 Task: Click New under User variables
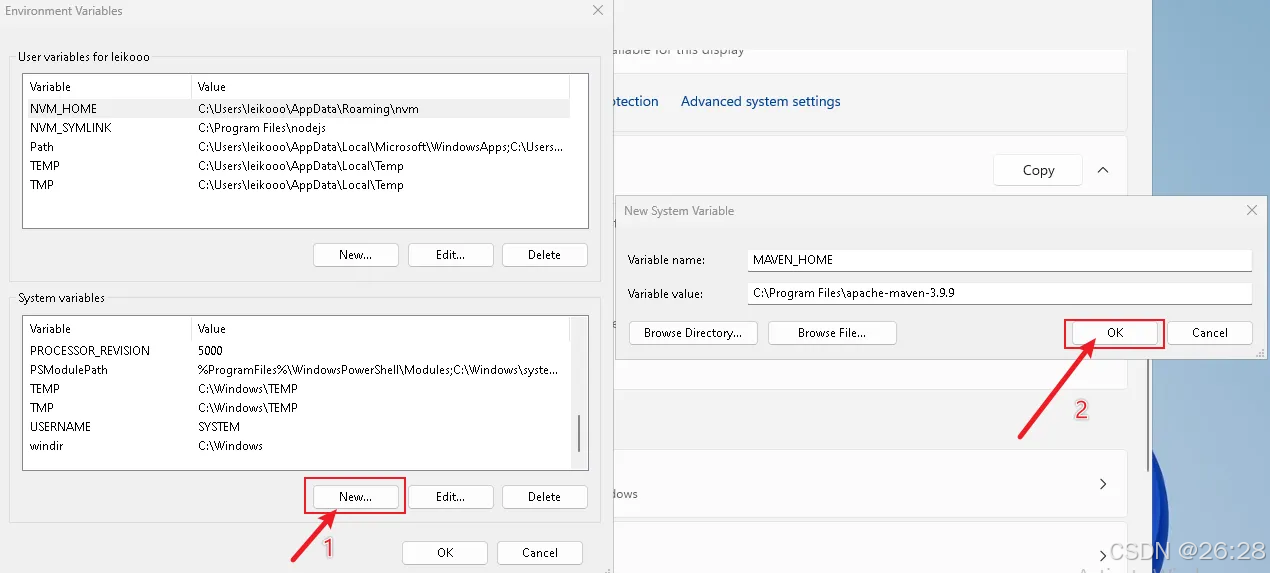(x=355, y=255)
